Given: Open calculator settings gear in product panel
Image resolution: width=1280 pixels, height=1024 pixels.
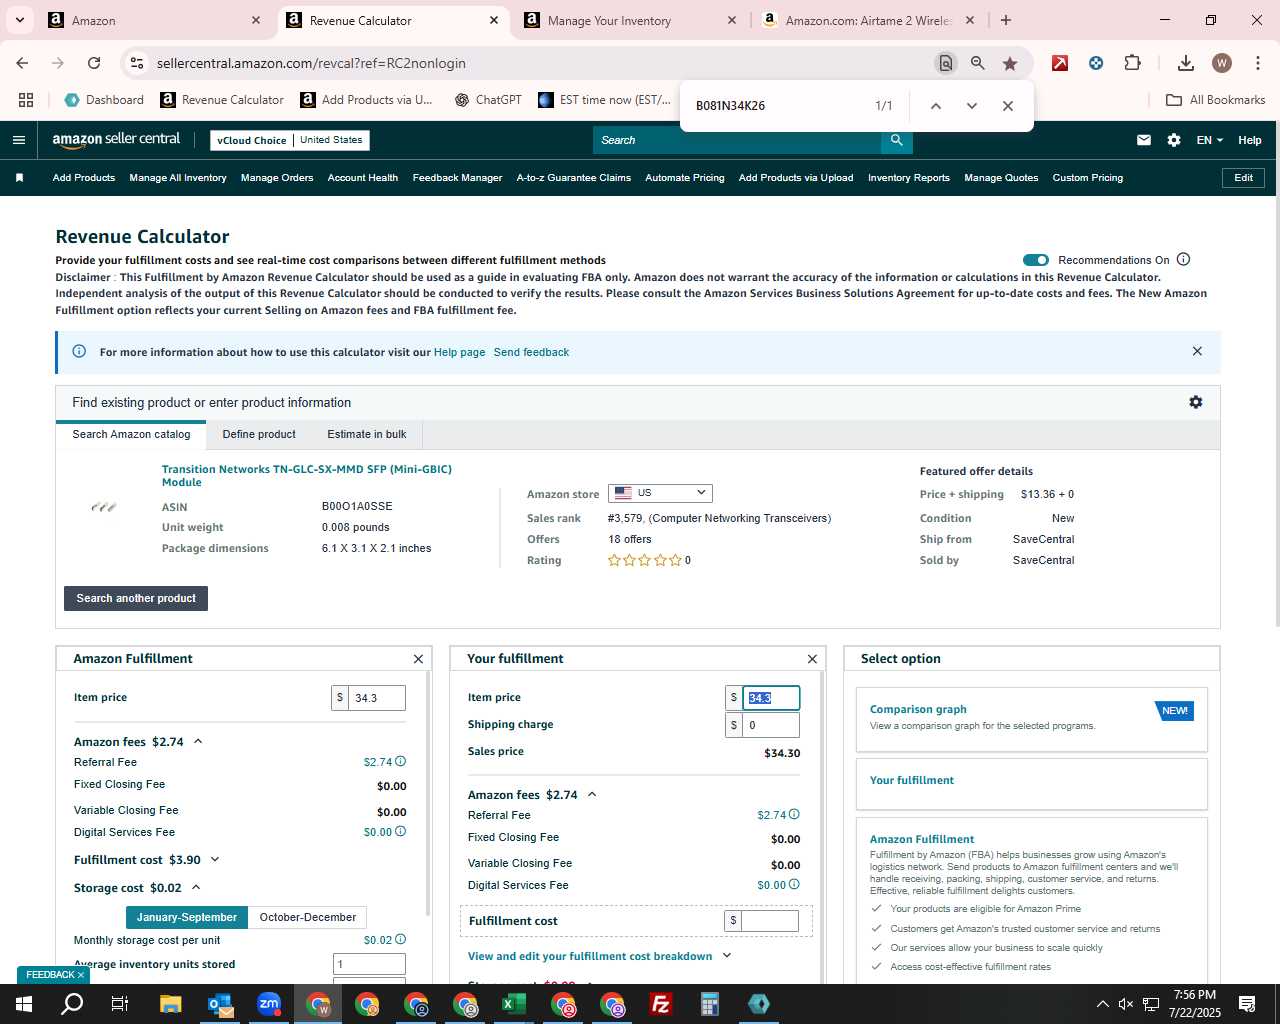Looking at the screenshot, I should 1196,402.
